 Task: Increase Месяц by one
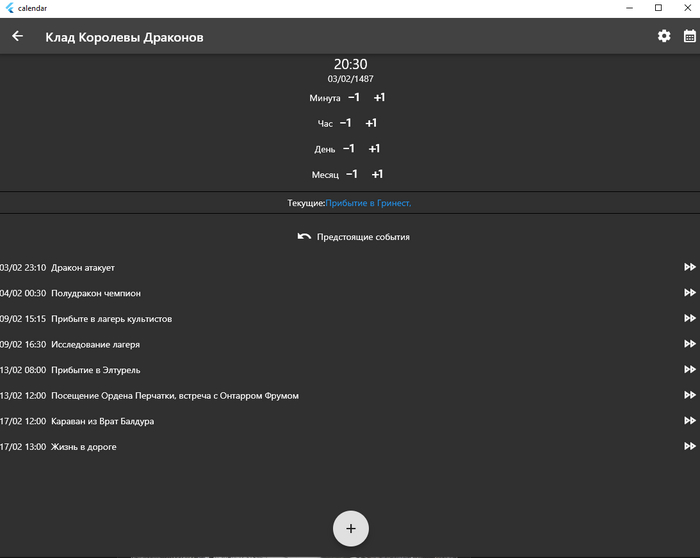click(377, 174)
